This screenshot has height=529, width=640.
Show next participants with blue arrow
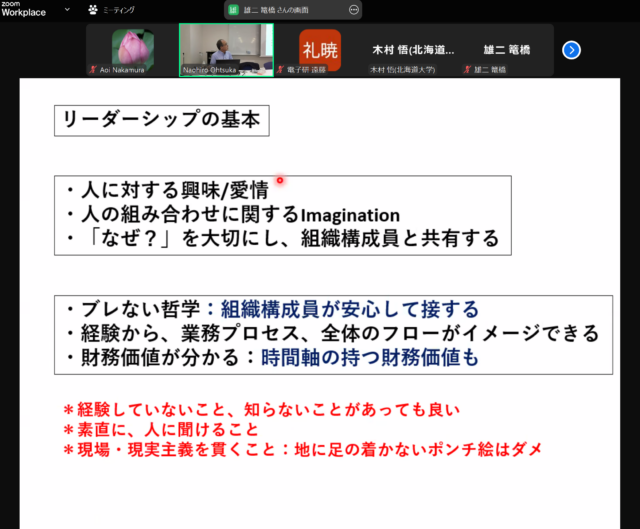(571, 49)
